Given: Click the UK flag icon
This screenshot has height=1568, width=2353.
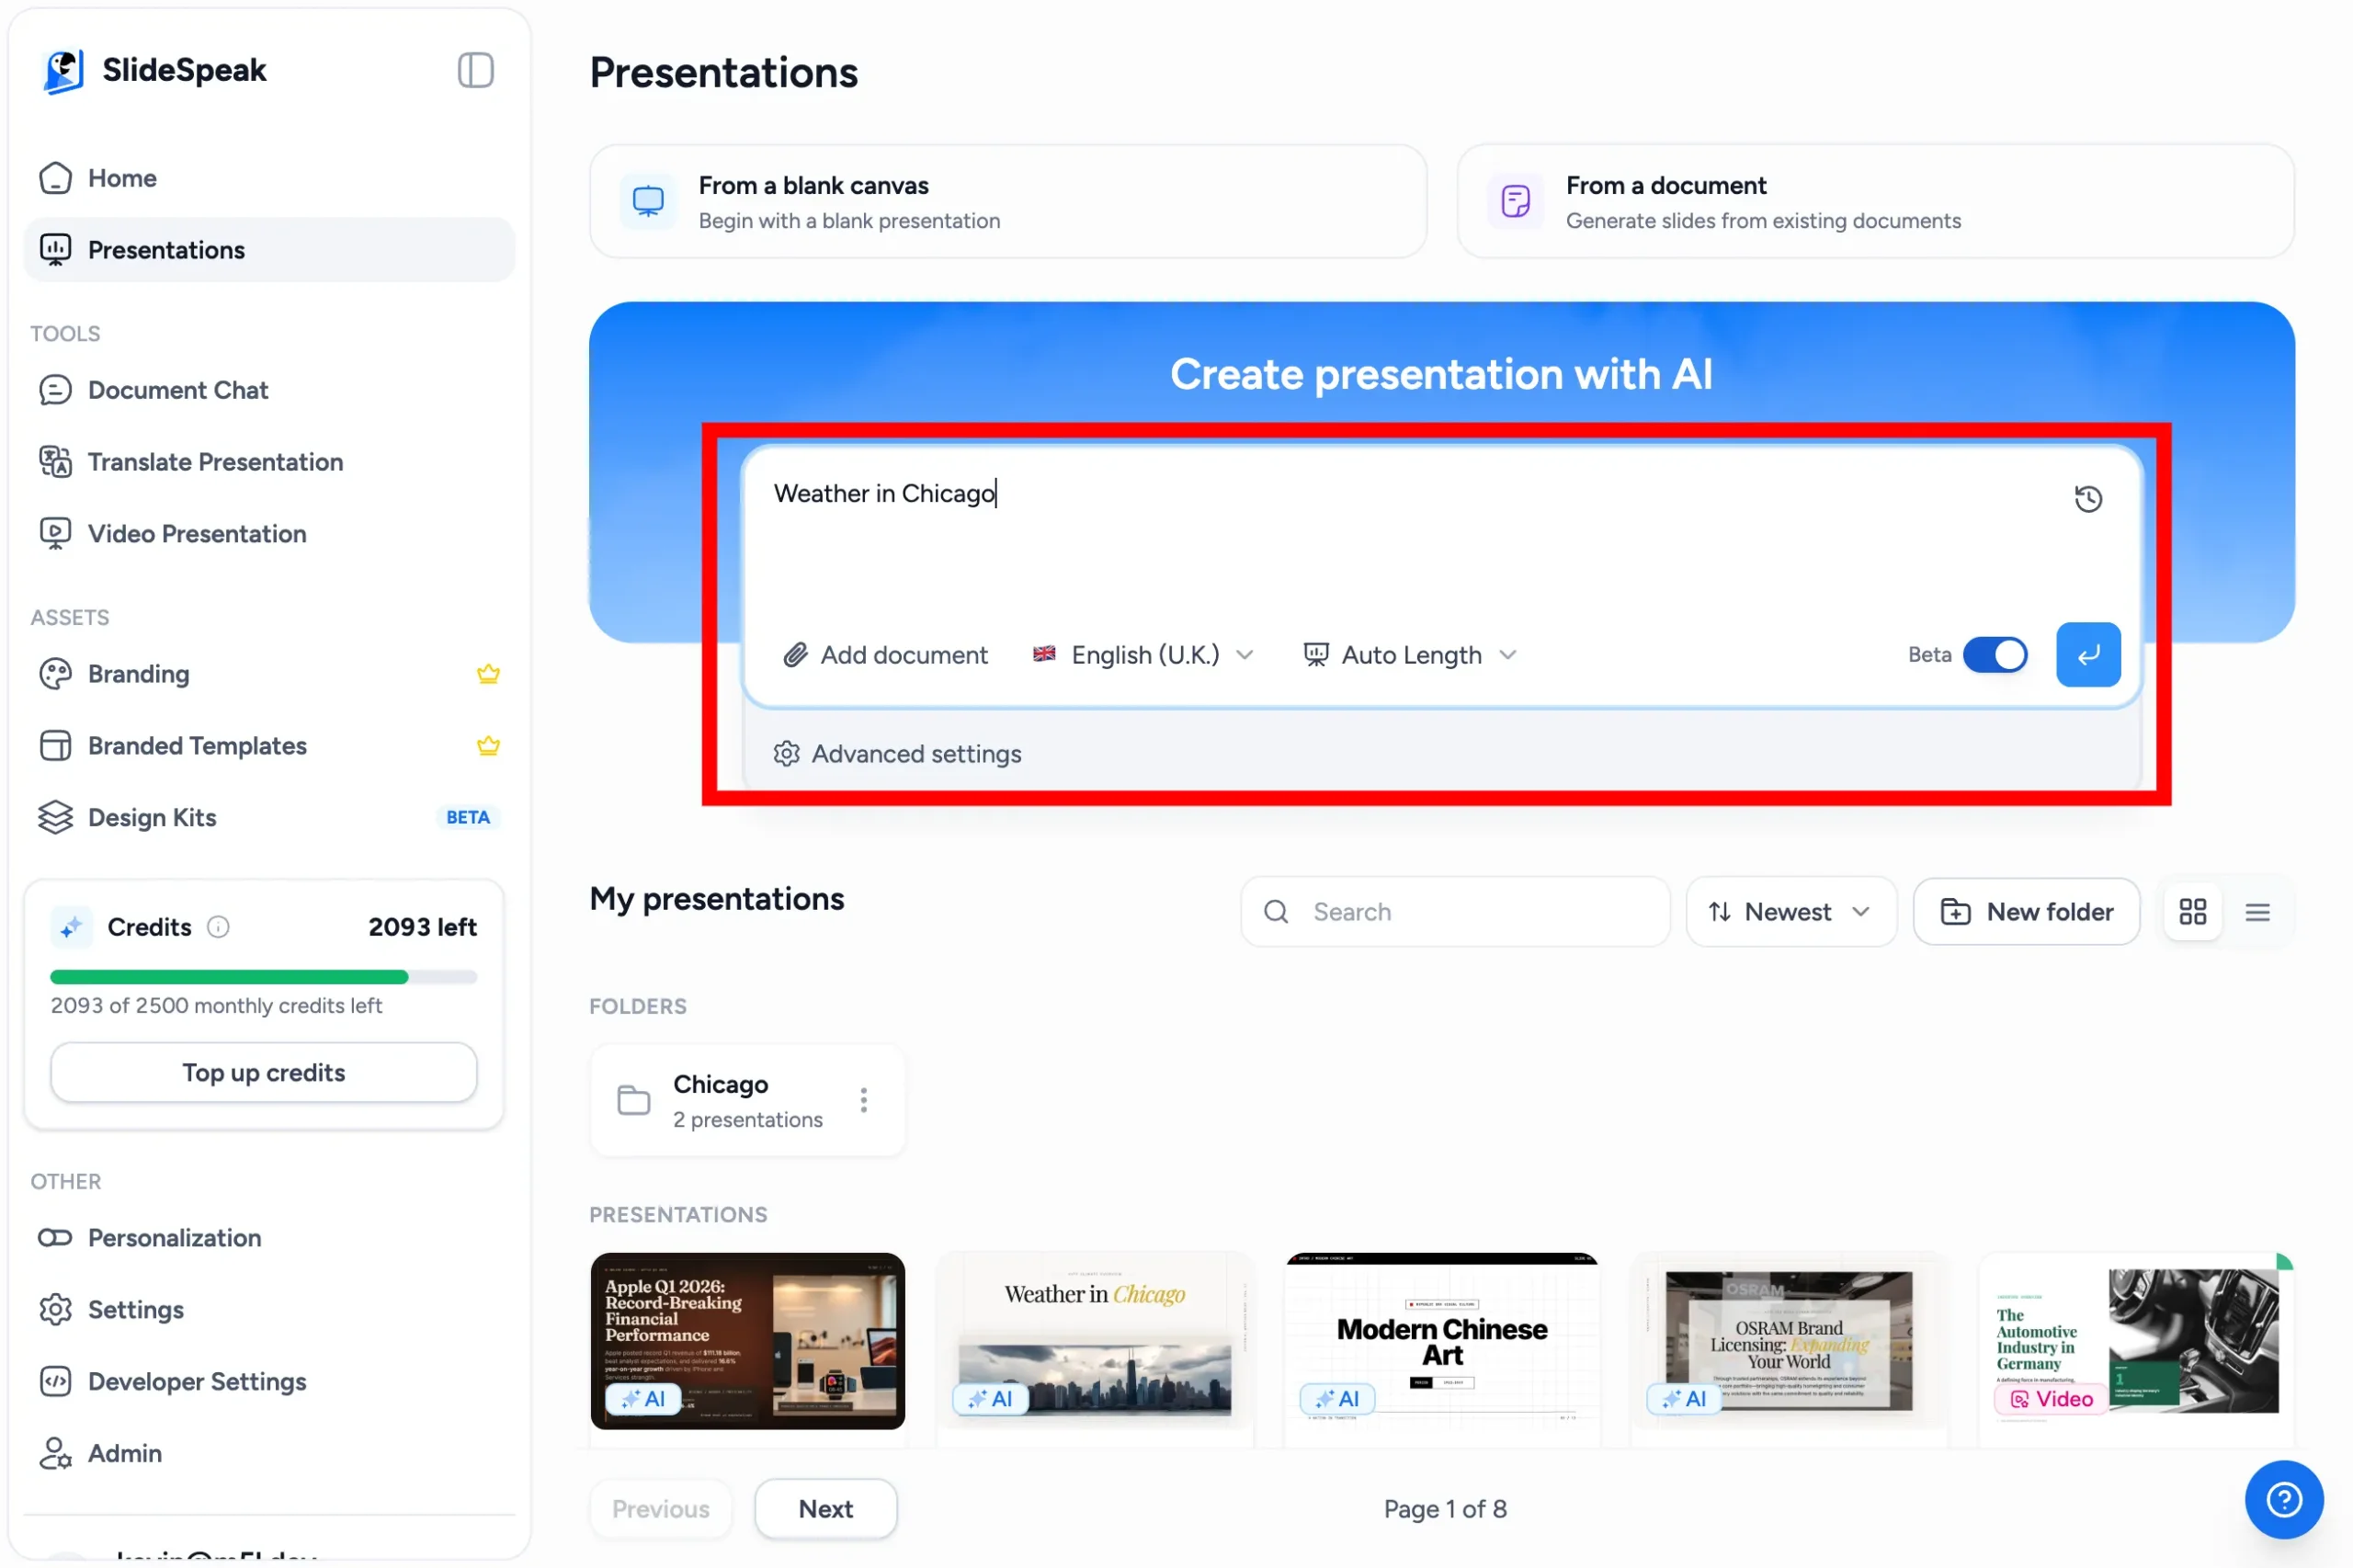Looking at the screenshot, I should pos(1043,654).
